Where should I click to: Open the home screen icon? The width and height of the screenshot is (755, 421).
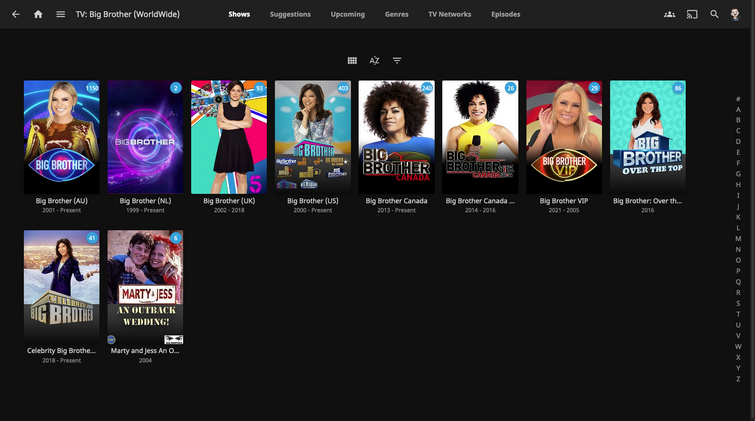point(38,14)
